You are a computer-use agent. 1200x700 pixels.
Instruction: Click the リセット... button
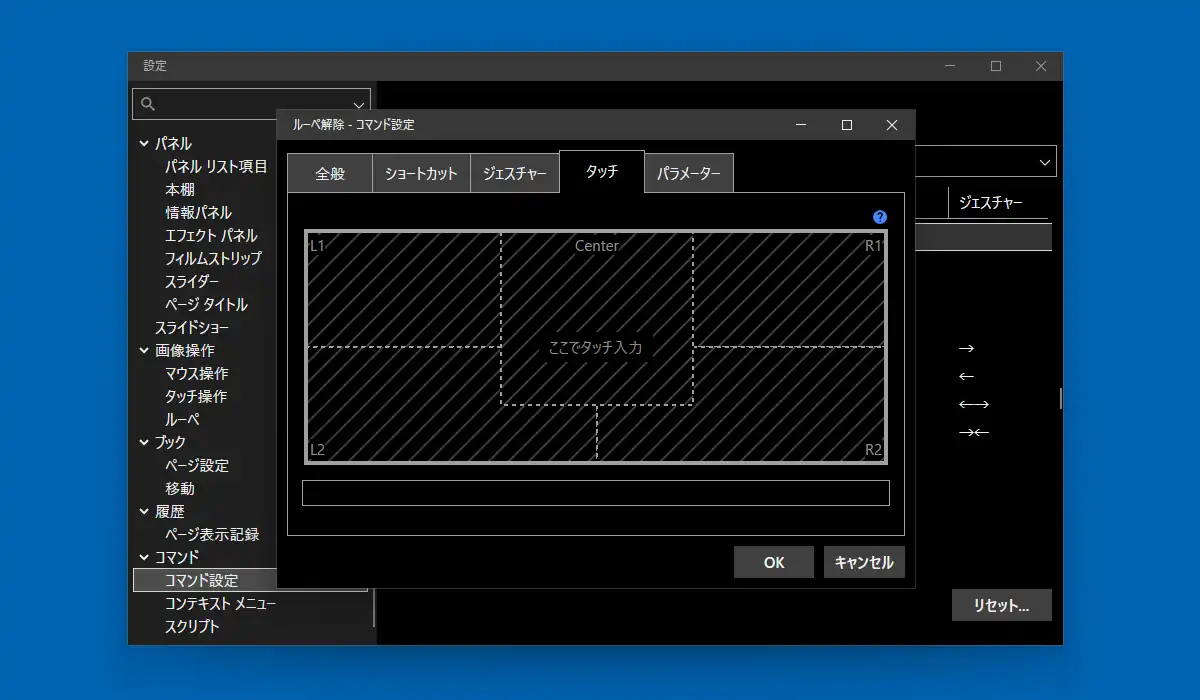click(1001, 605)
